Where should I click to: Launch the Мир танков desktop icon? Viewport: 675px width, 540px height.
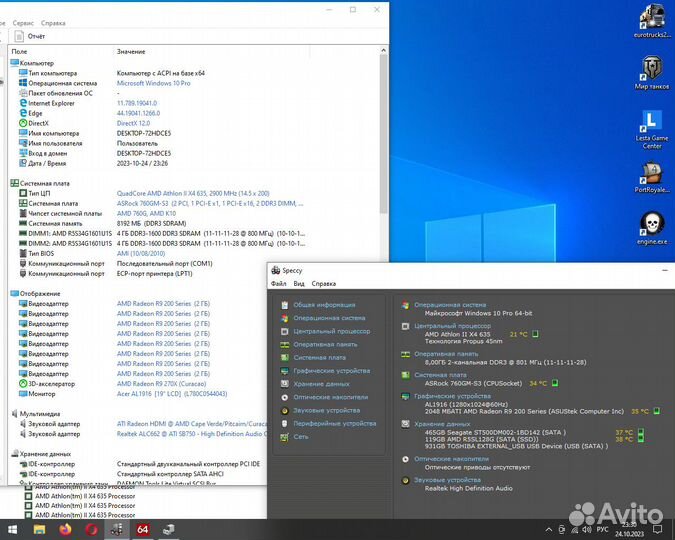tap(652, 72)
